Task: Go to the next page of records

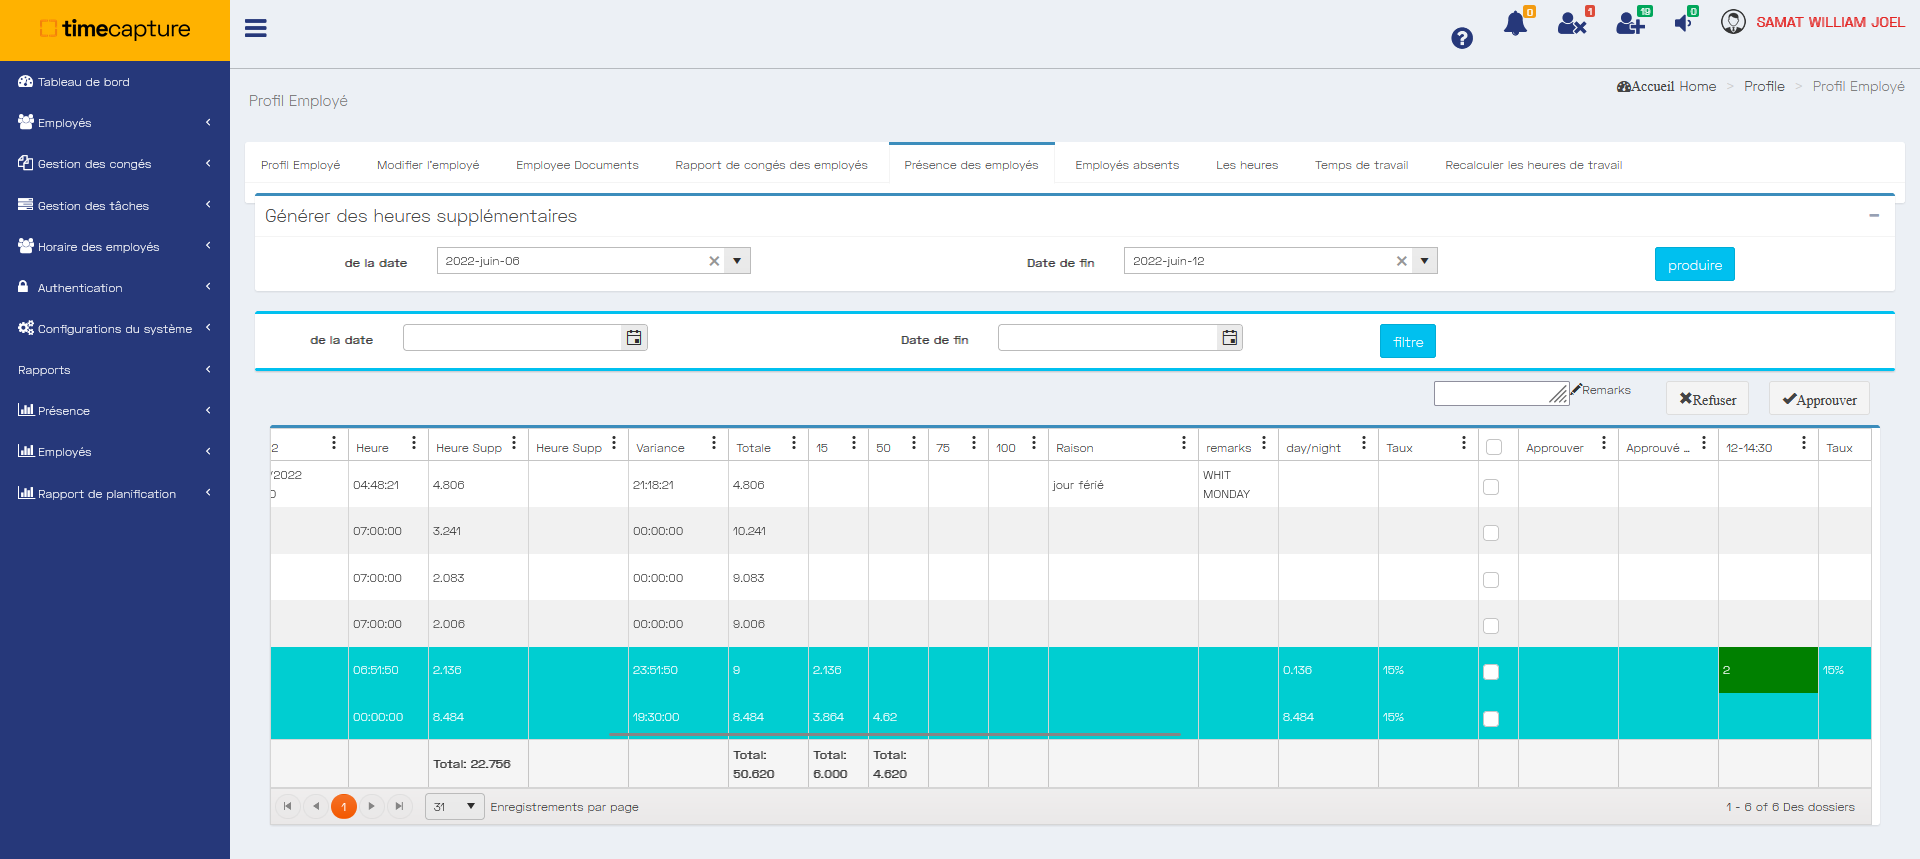Action: (372, 806)
